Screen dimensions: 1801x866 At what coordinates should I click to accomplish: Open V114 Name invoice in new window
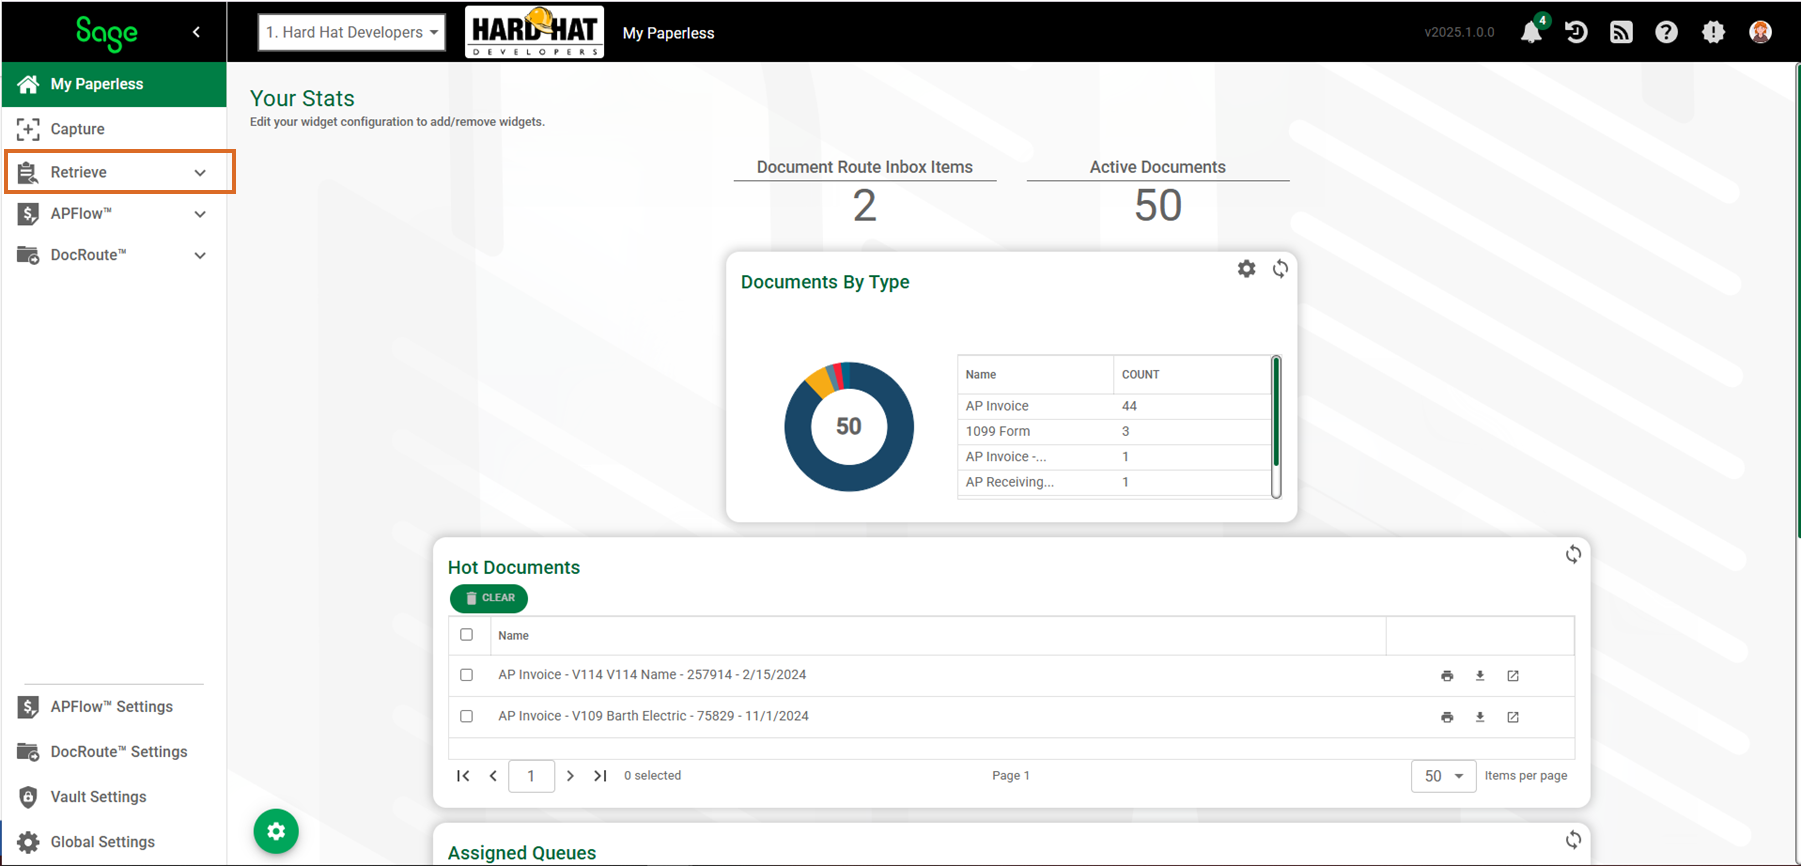1513,676
